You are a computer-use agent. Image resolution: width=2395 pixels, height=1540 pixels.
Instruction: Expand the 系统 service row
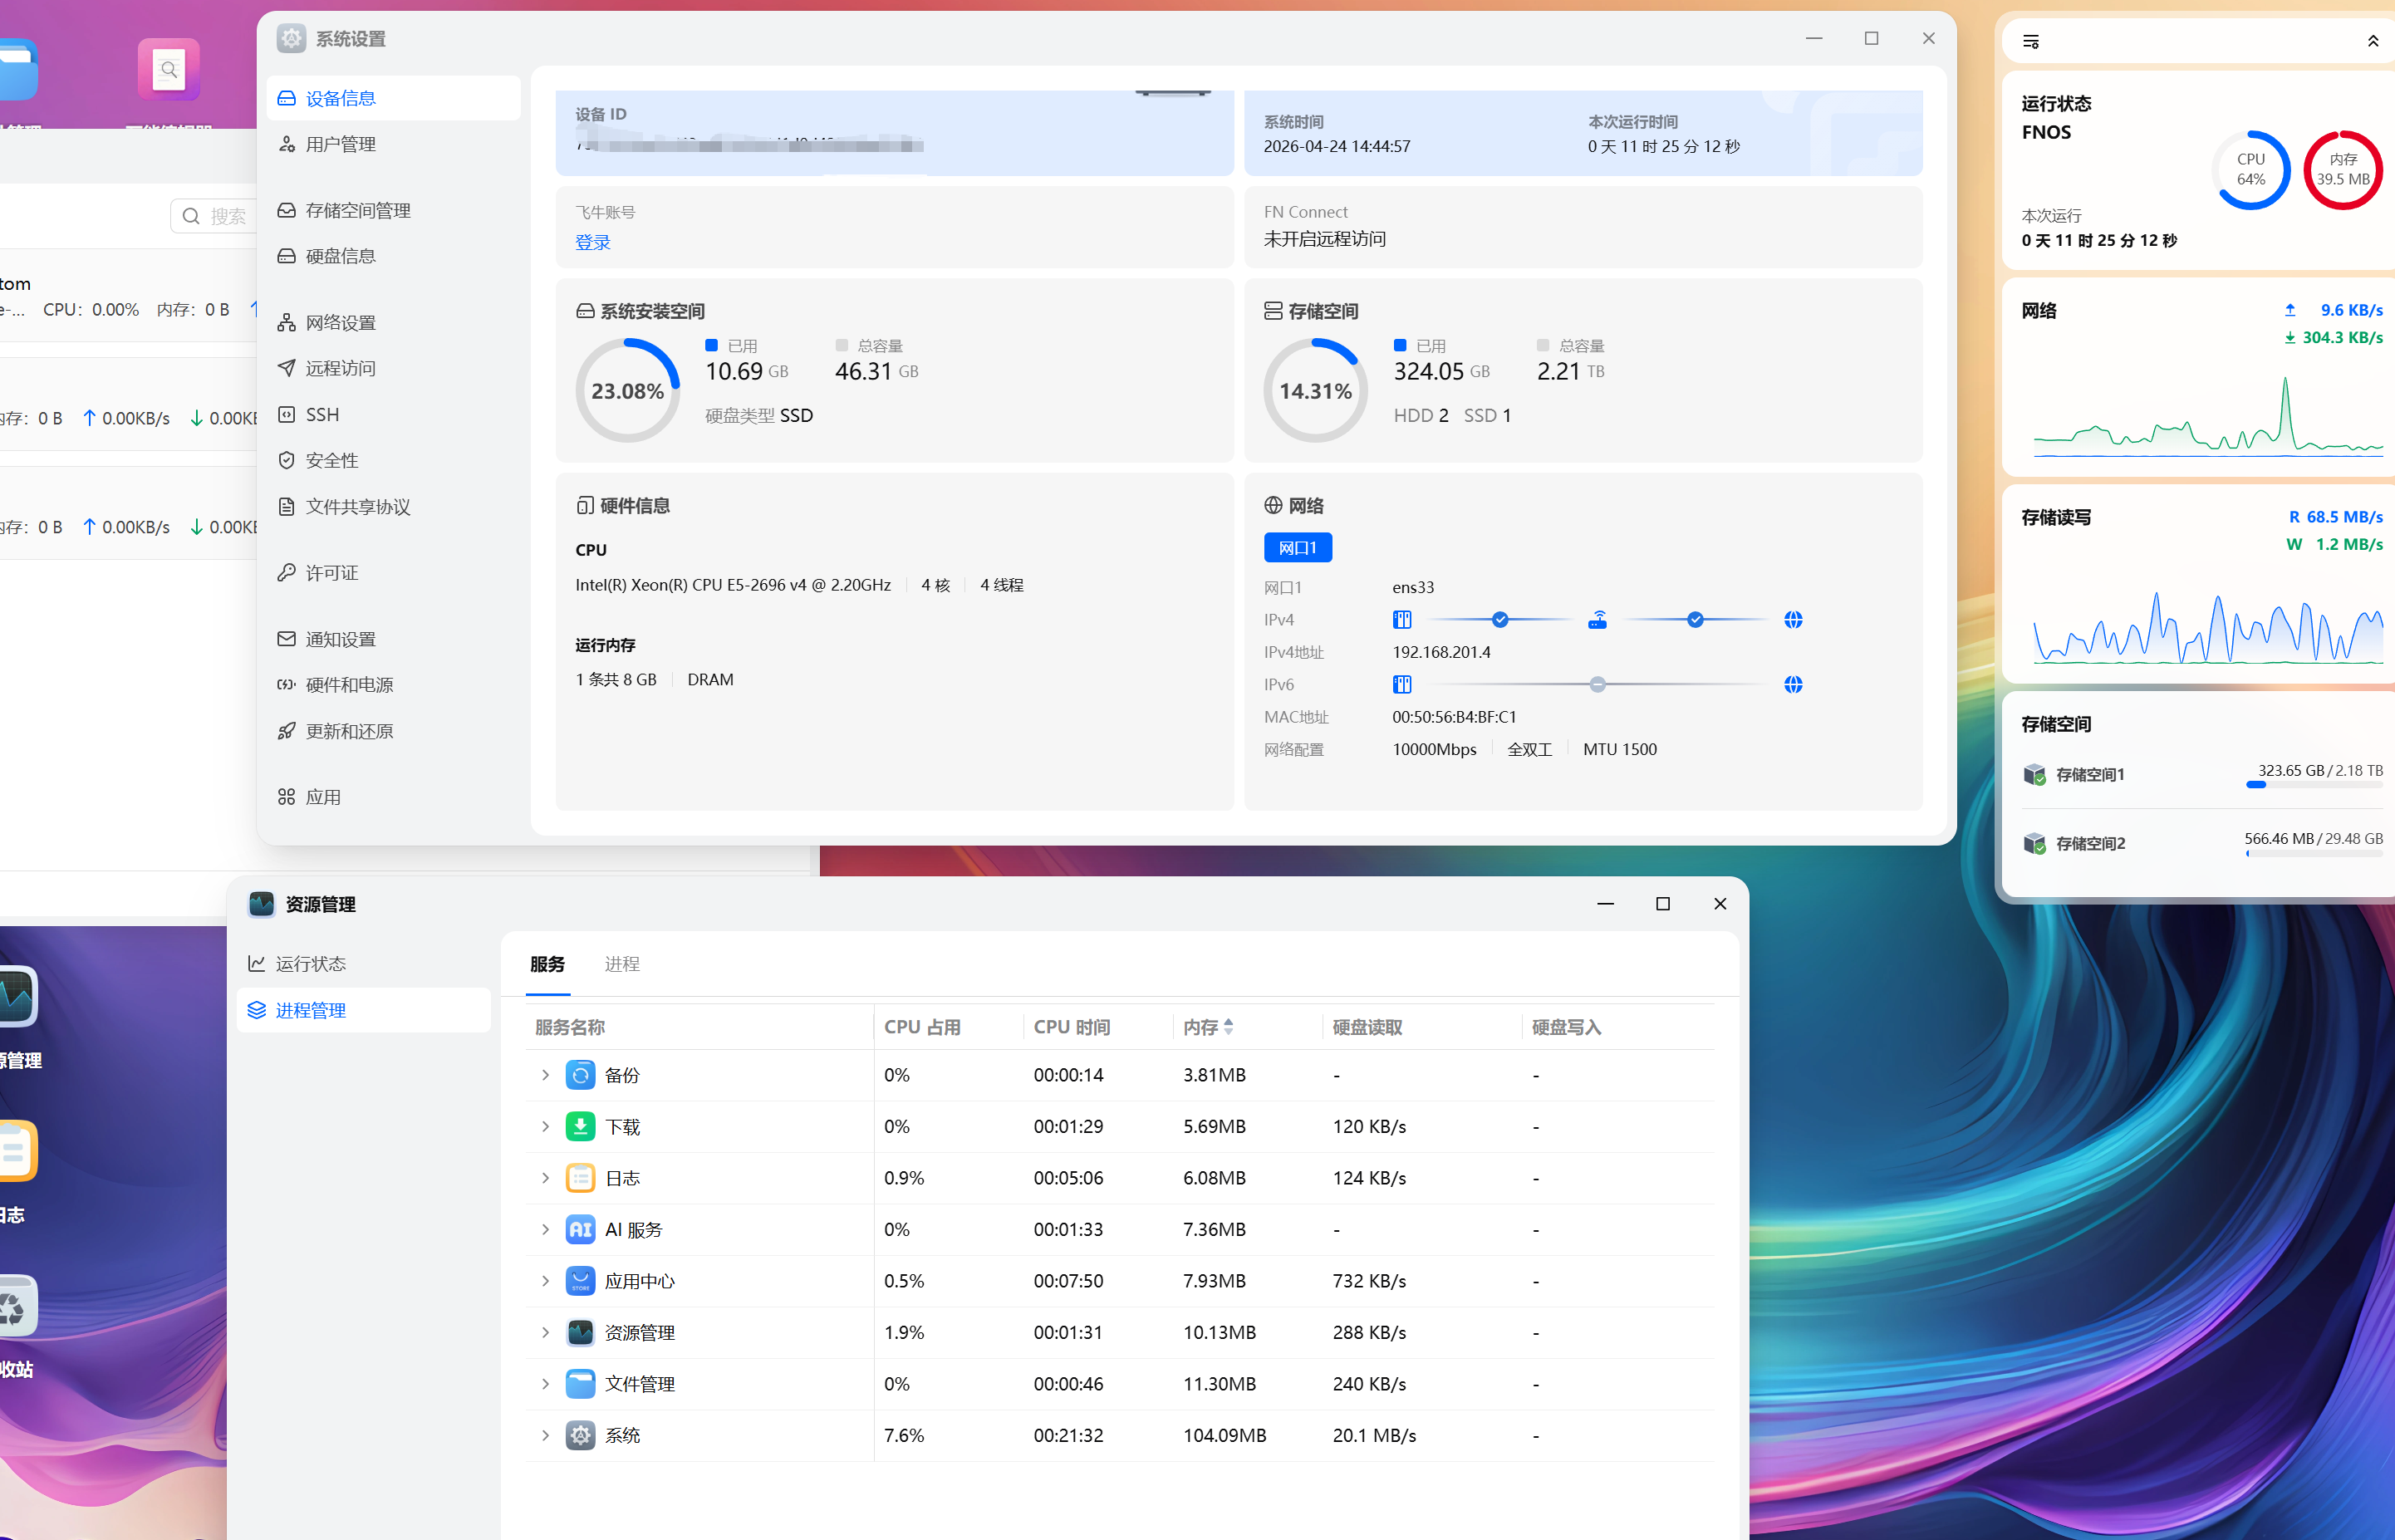pos(545,1435)
